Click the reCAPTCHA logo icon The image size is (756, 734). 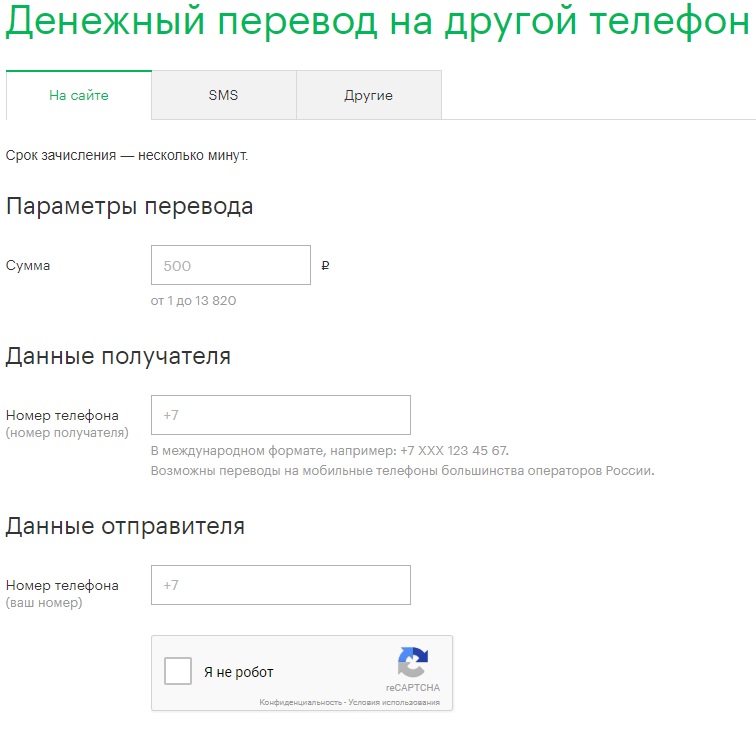pyautogui.click(x=412, y=663)
